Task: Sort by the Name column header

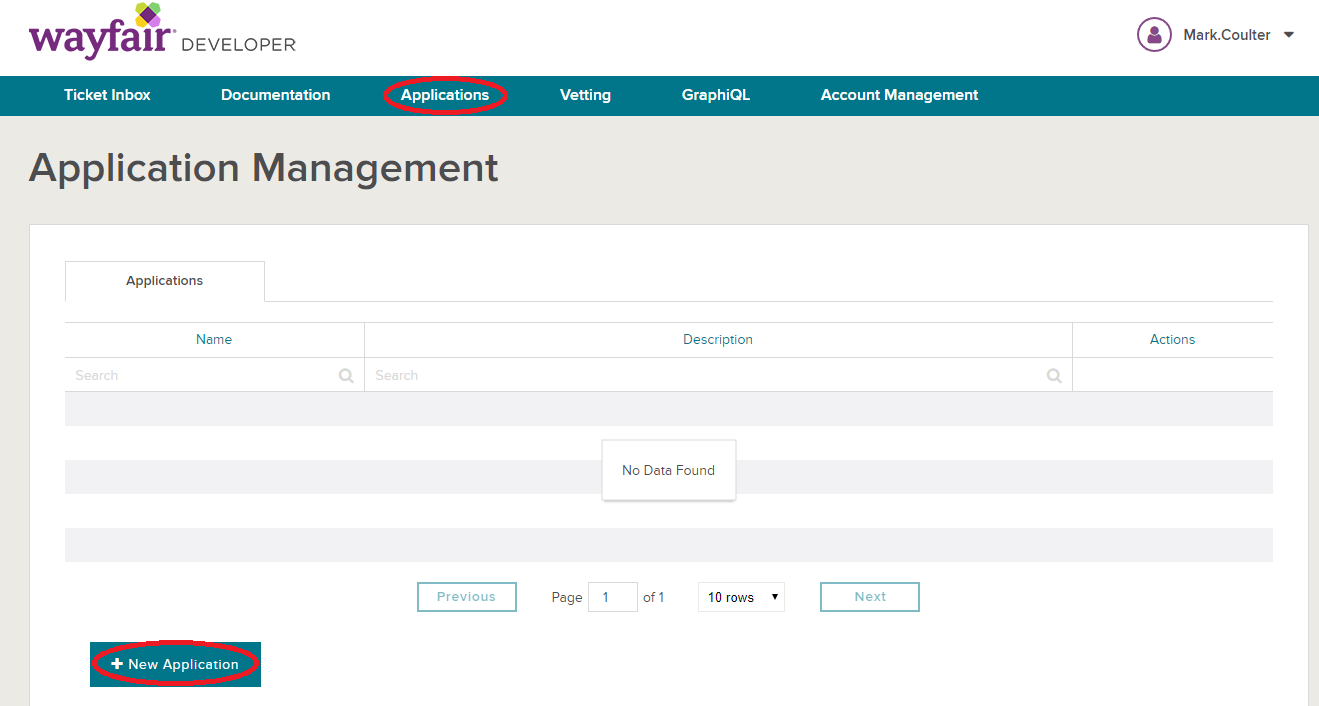Action: 214,340
